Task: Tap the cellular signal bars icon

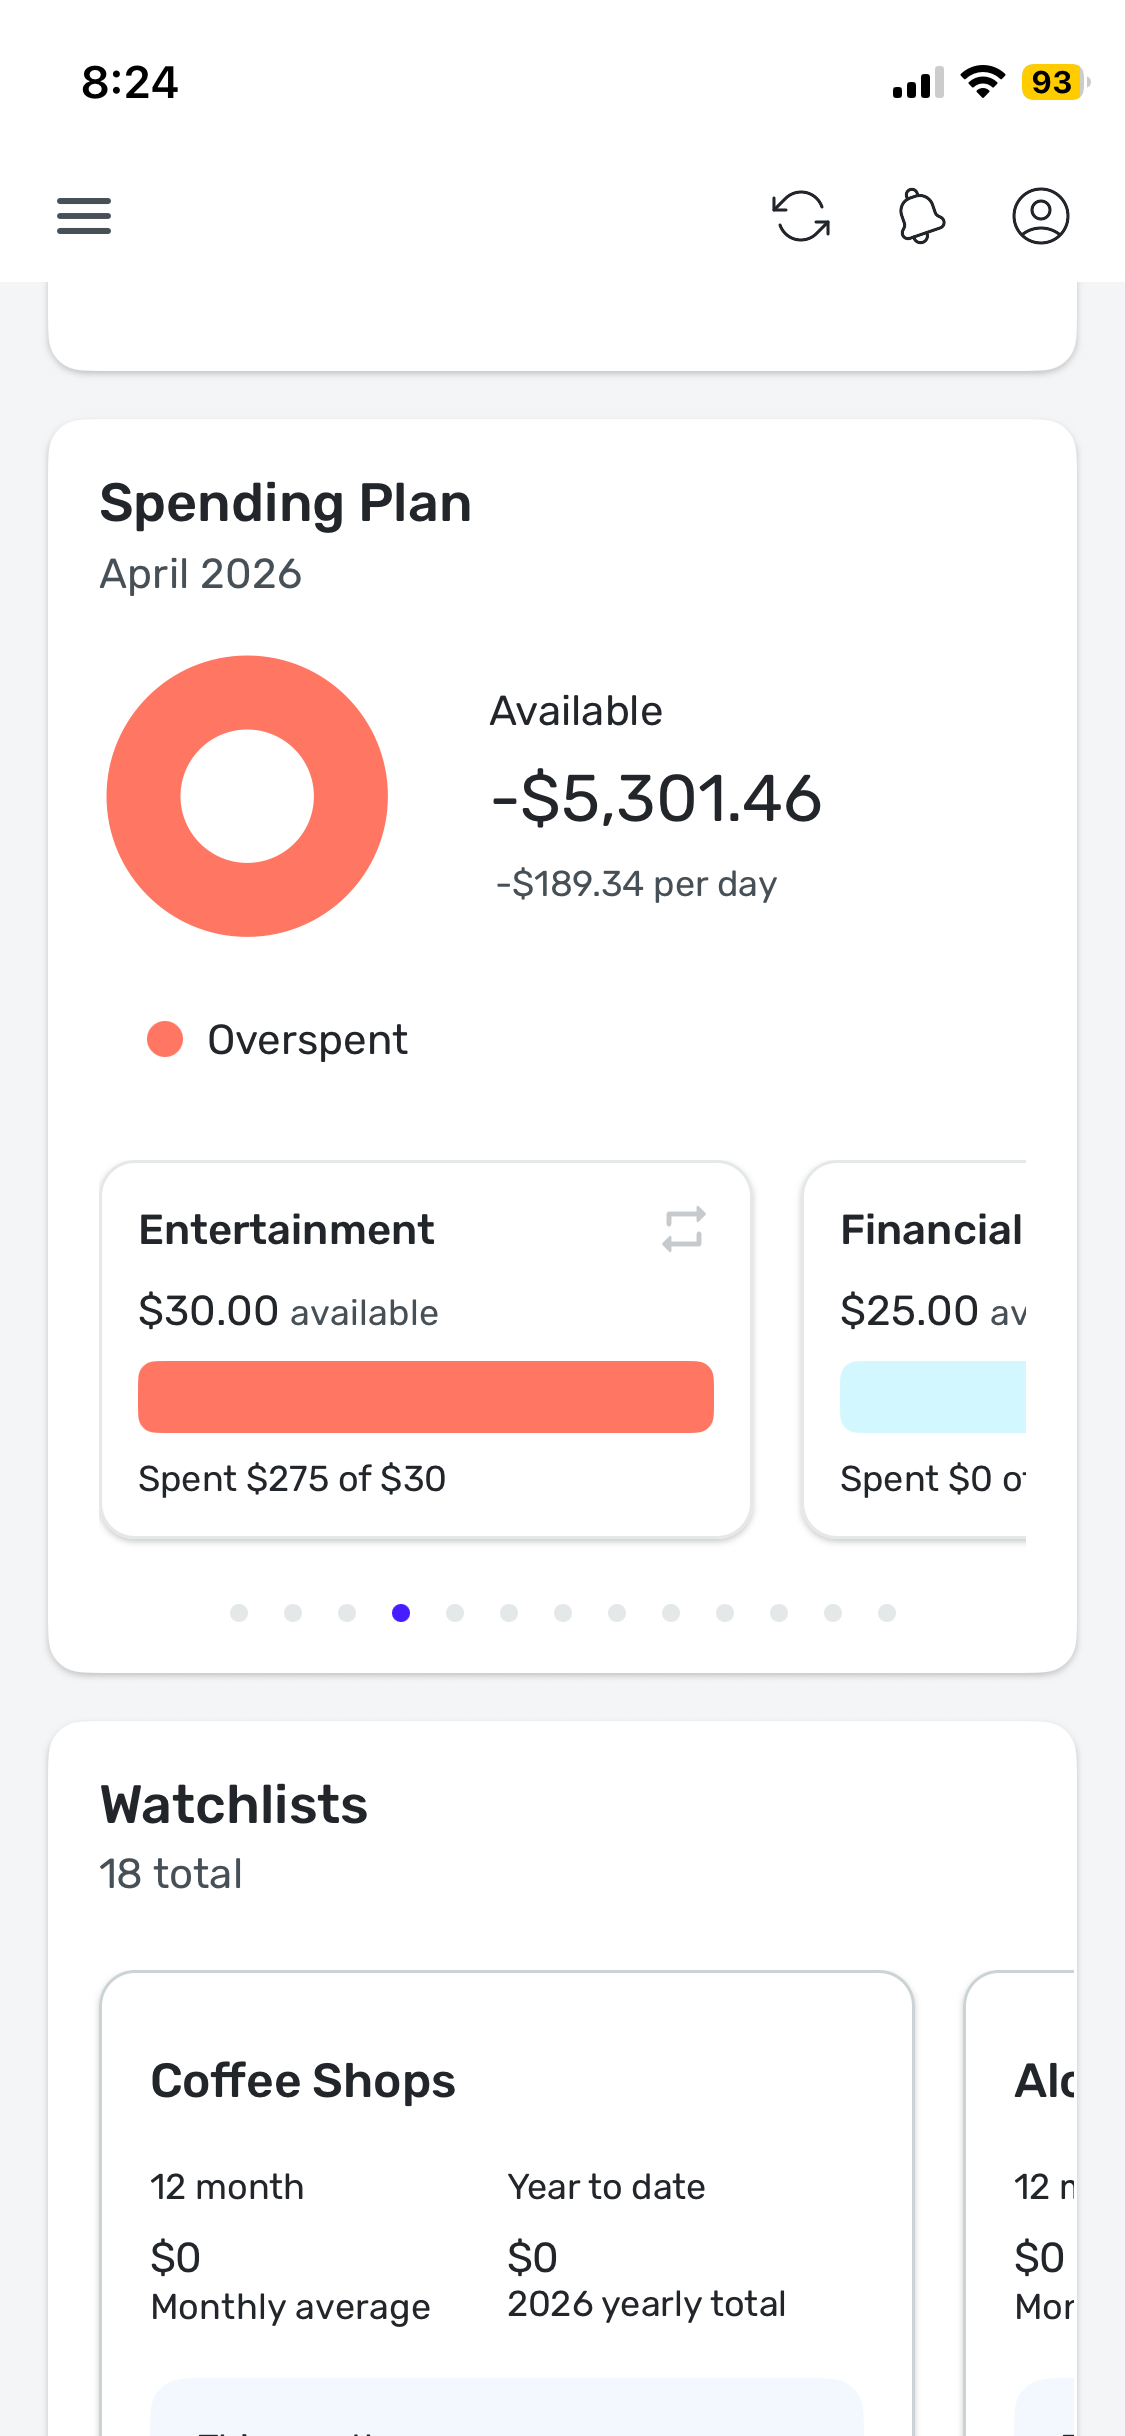Action: [918, 84]
